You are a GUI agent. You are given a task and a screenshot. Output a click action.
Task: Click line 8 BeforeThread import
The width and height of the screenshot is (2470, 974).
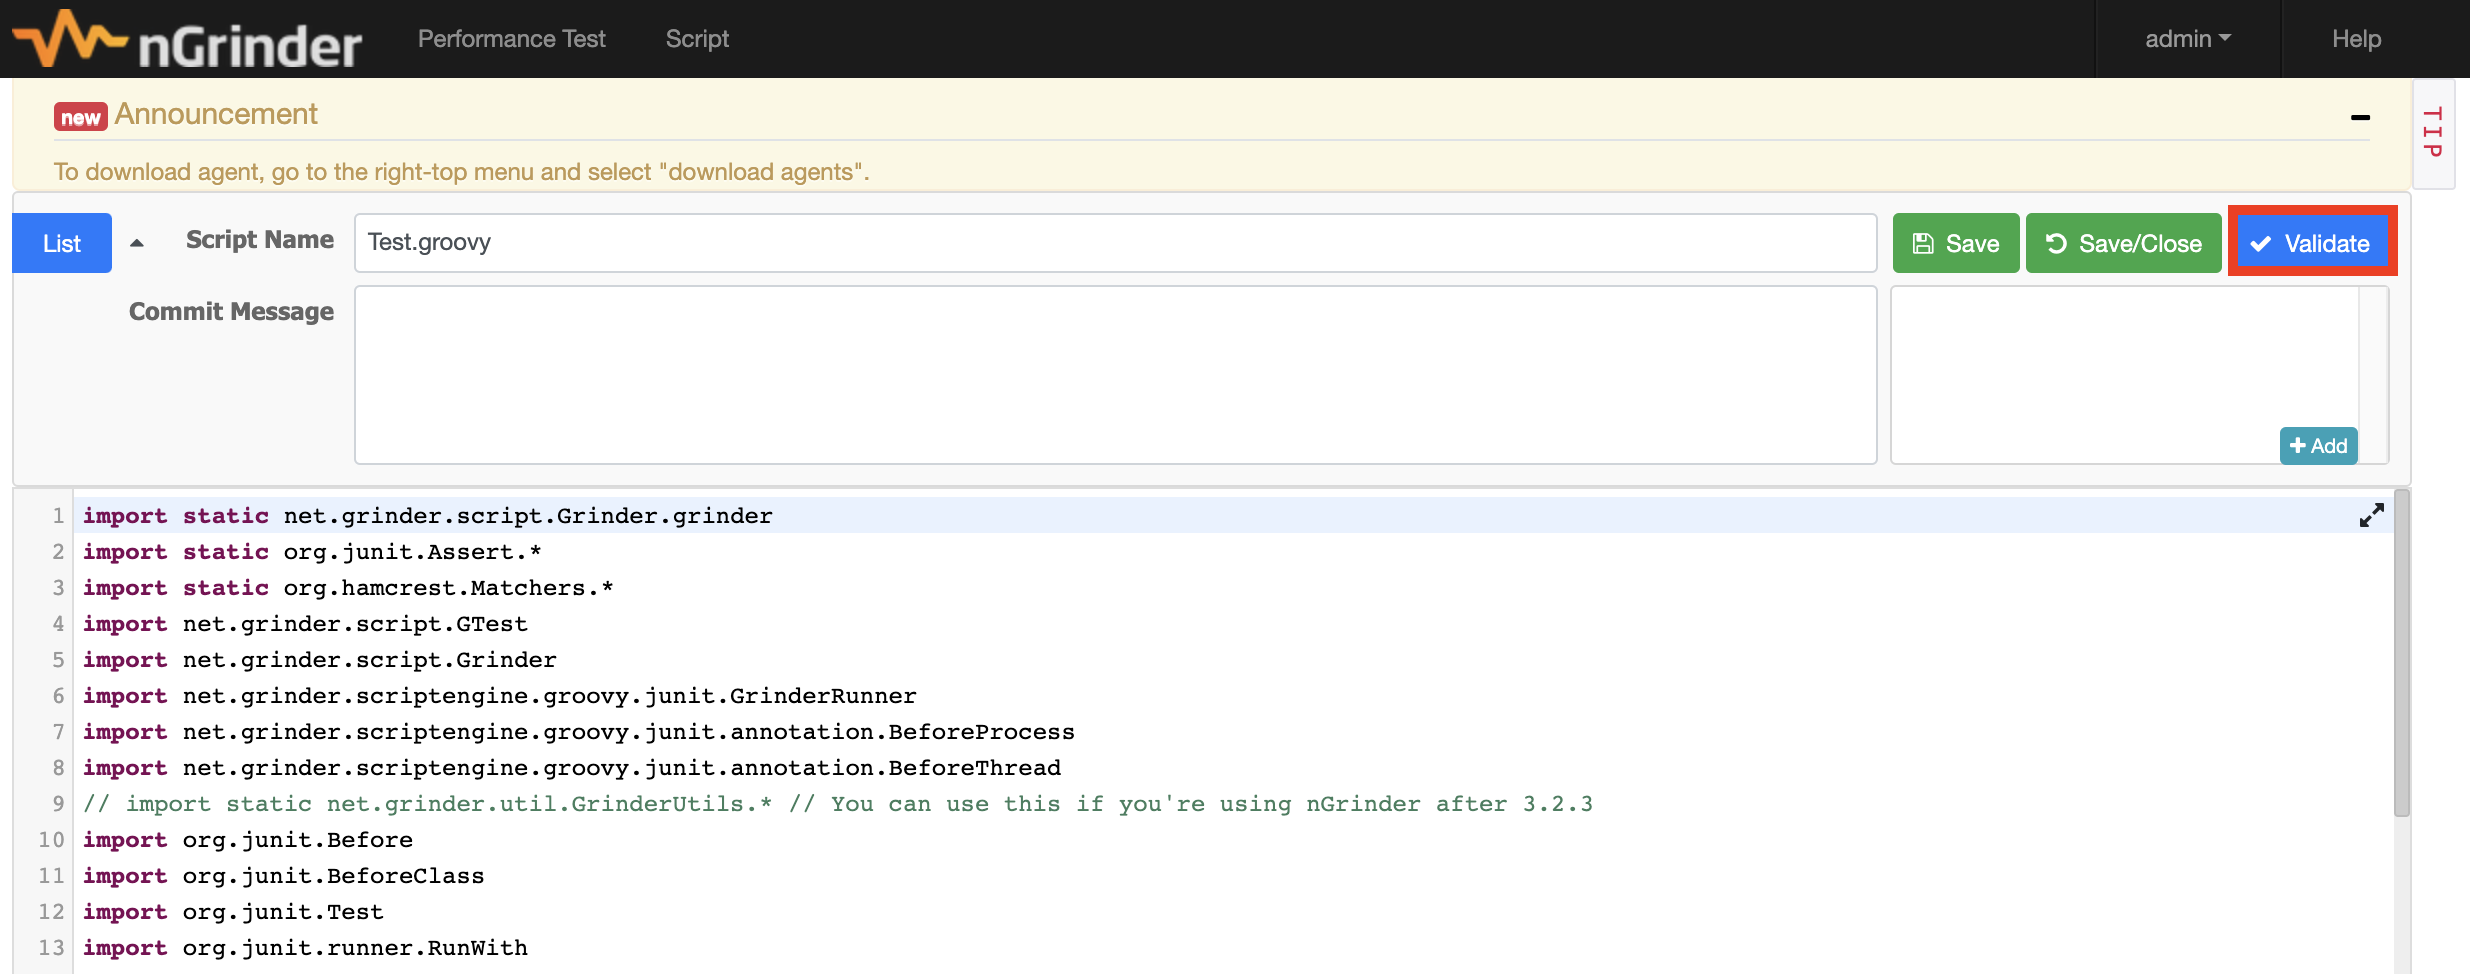tap(572, 768)
